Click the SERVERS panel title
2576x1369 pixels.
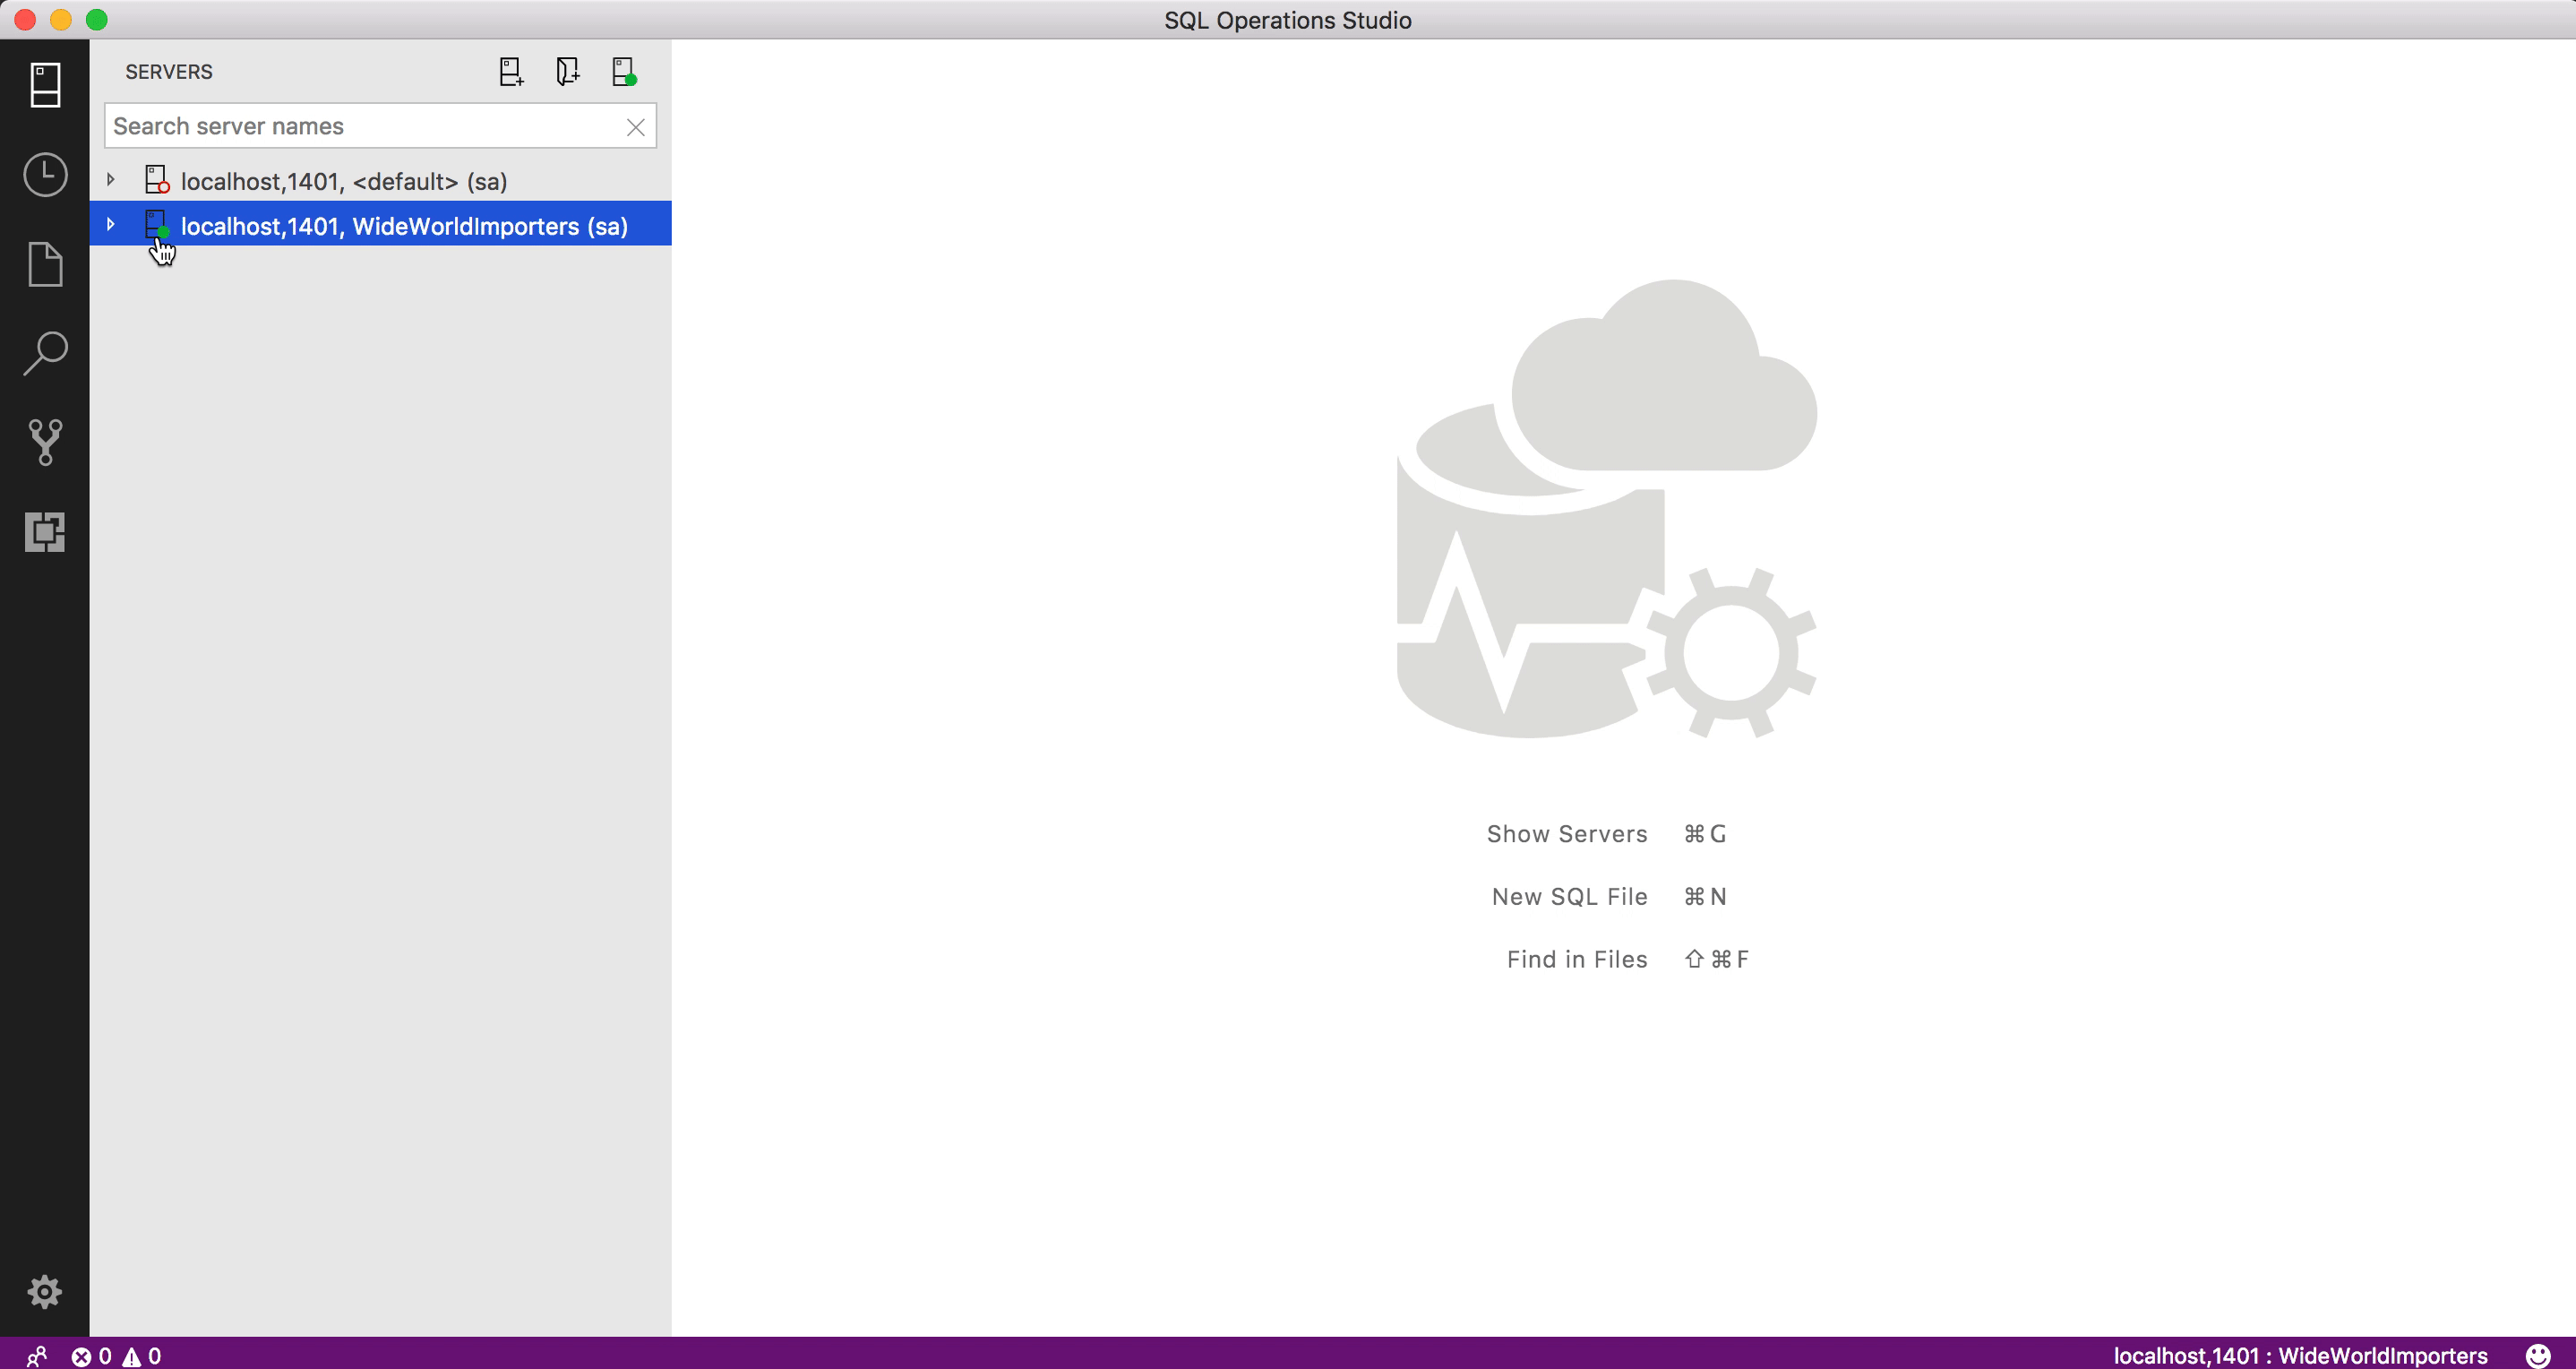[x=168, y=72]
